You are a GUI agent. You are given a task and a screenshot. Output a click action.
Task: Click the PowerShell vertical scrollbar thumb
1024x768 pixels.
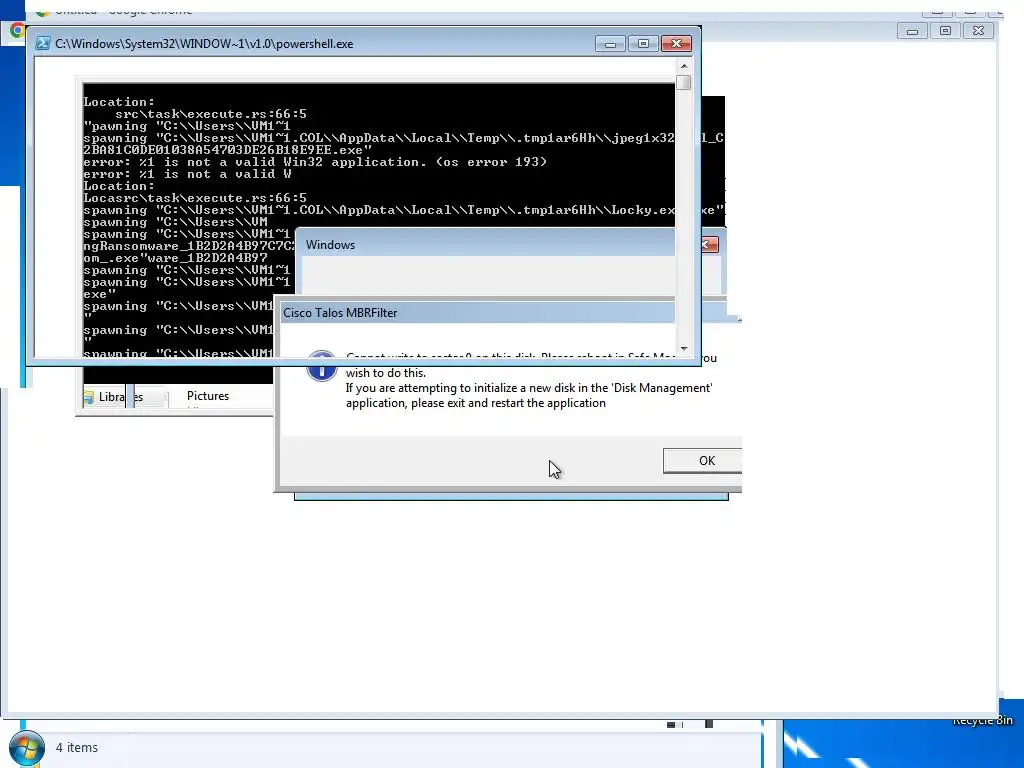[684, 83]
